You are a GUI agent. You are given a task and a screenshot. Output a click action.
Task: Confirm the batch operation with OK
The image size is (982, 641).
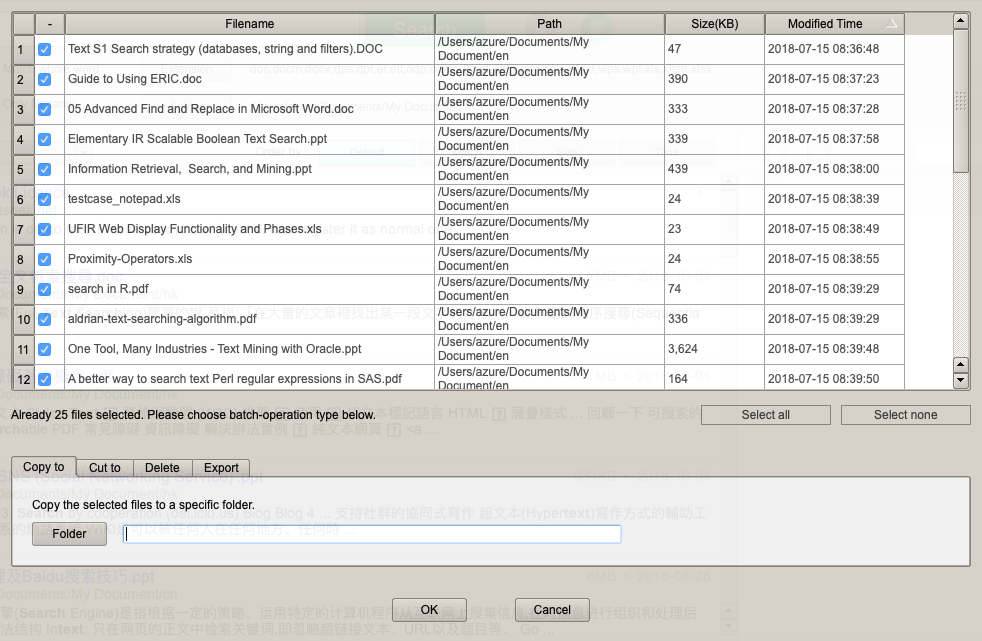[429, 609]
